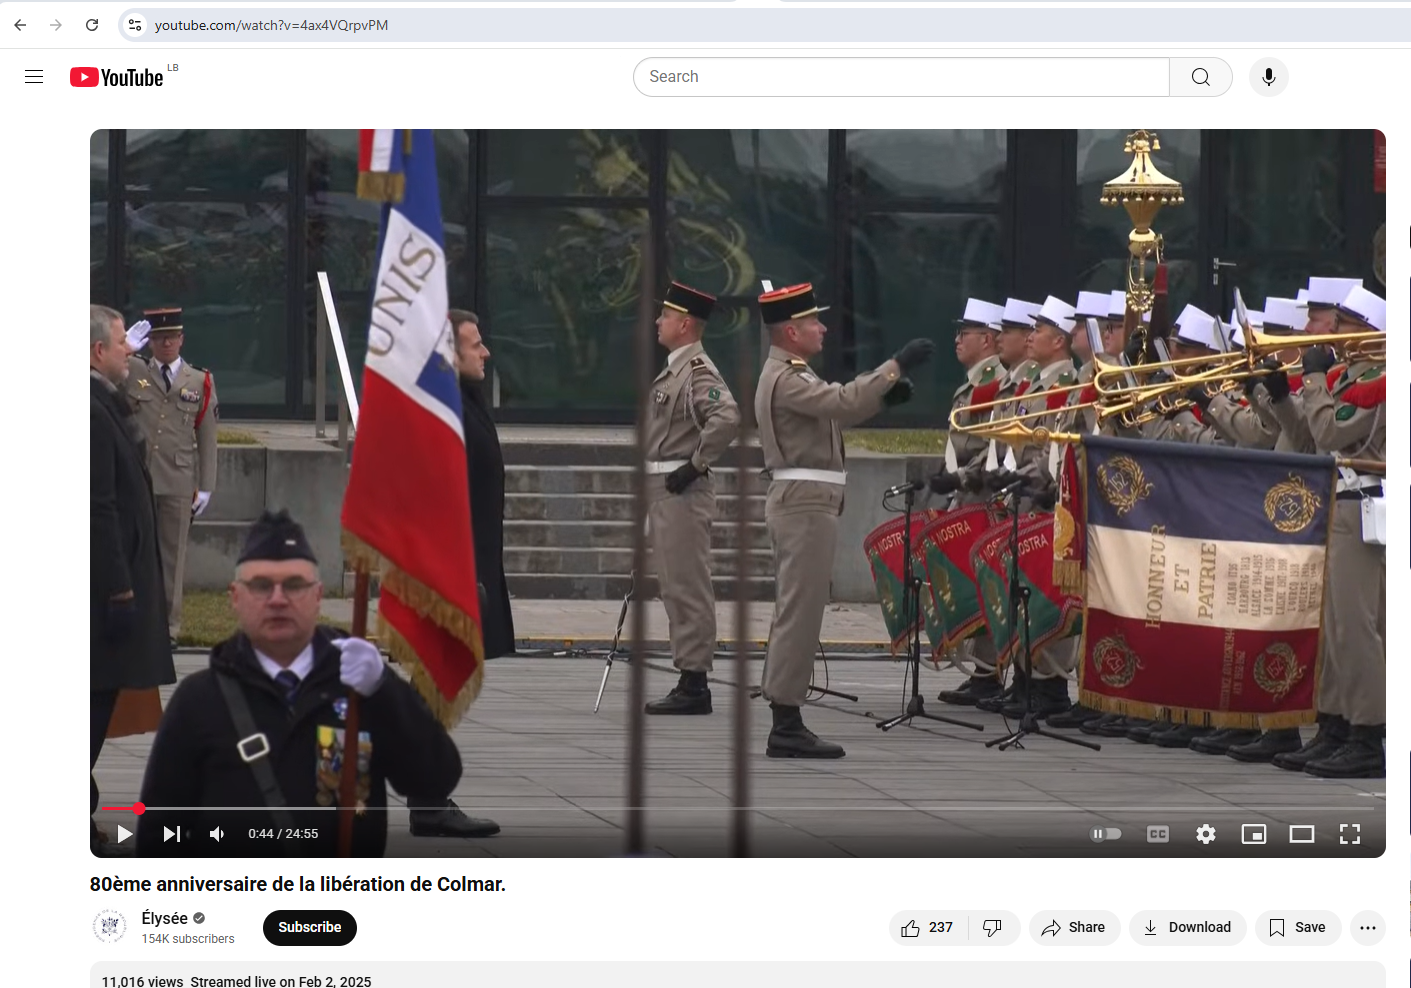Mute the video volume
The width and height of the screenshot is (1411, 988).
(x=217, y=834)
